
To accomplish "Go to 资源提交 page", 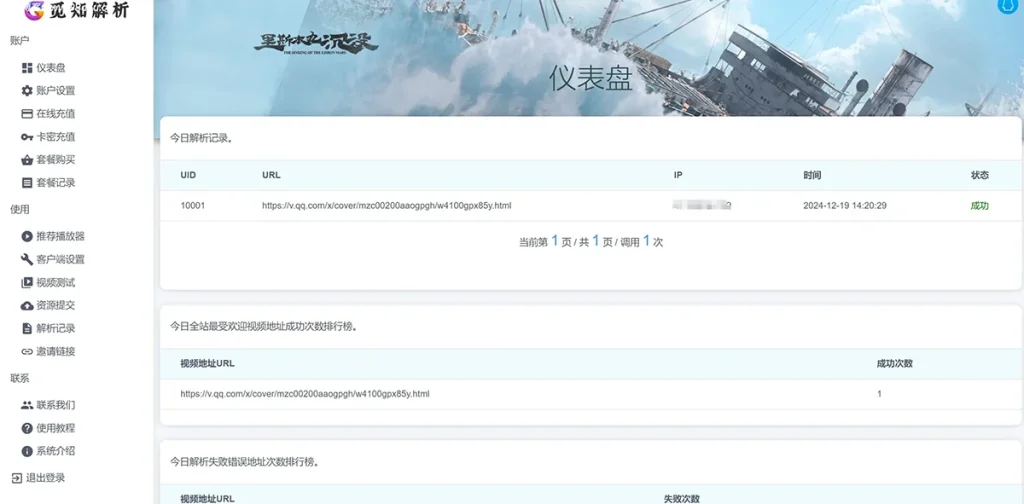I will 55,306.
